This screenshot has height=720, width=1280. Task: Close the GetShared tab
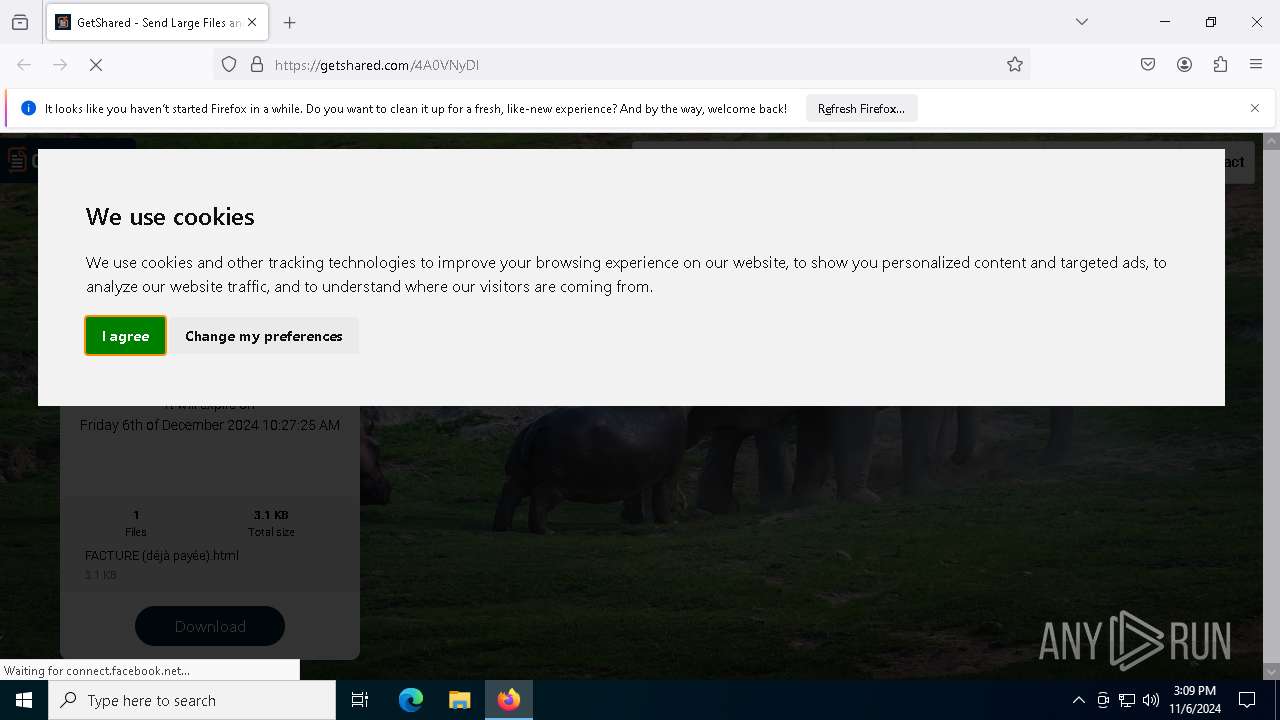point(252,22)
